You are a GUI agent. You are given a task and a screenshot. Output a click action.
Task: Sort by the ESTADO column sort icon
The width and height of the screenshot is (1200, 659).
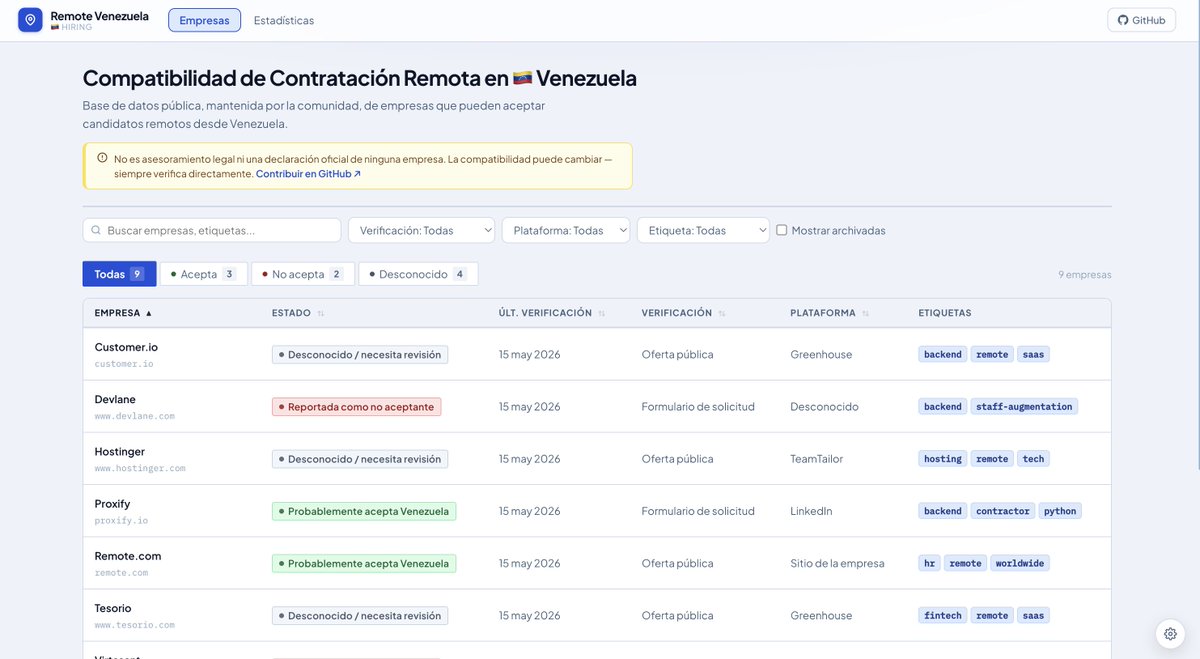pos(321,313)
